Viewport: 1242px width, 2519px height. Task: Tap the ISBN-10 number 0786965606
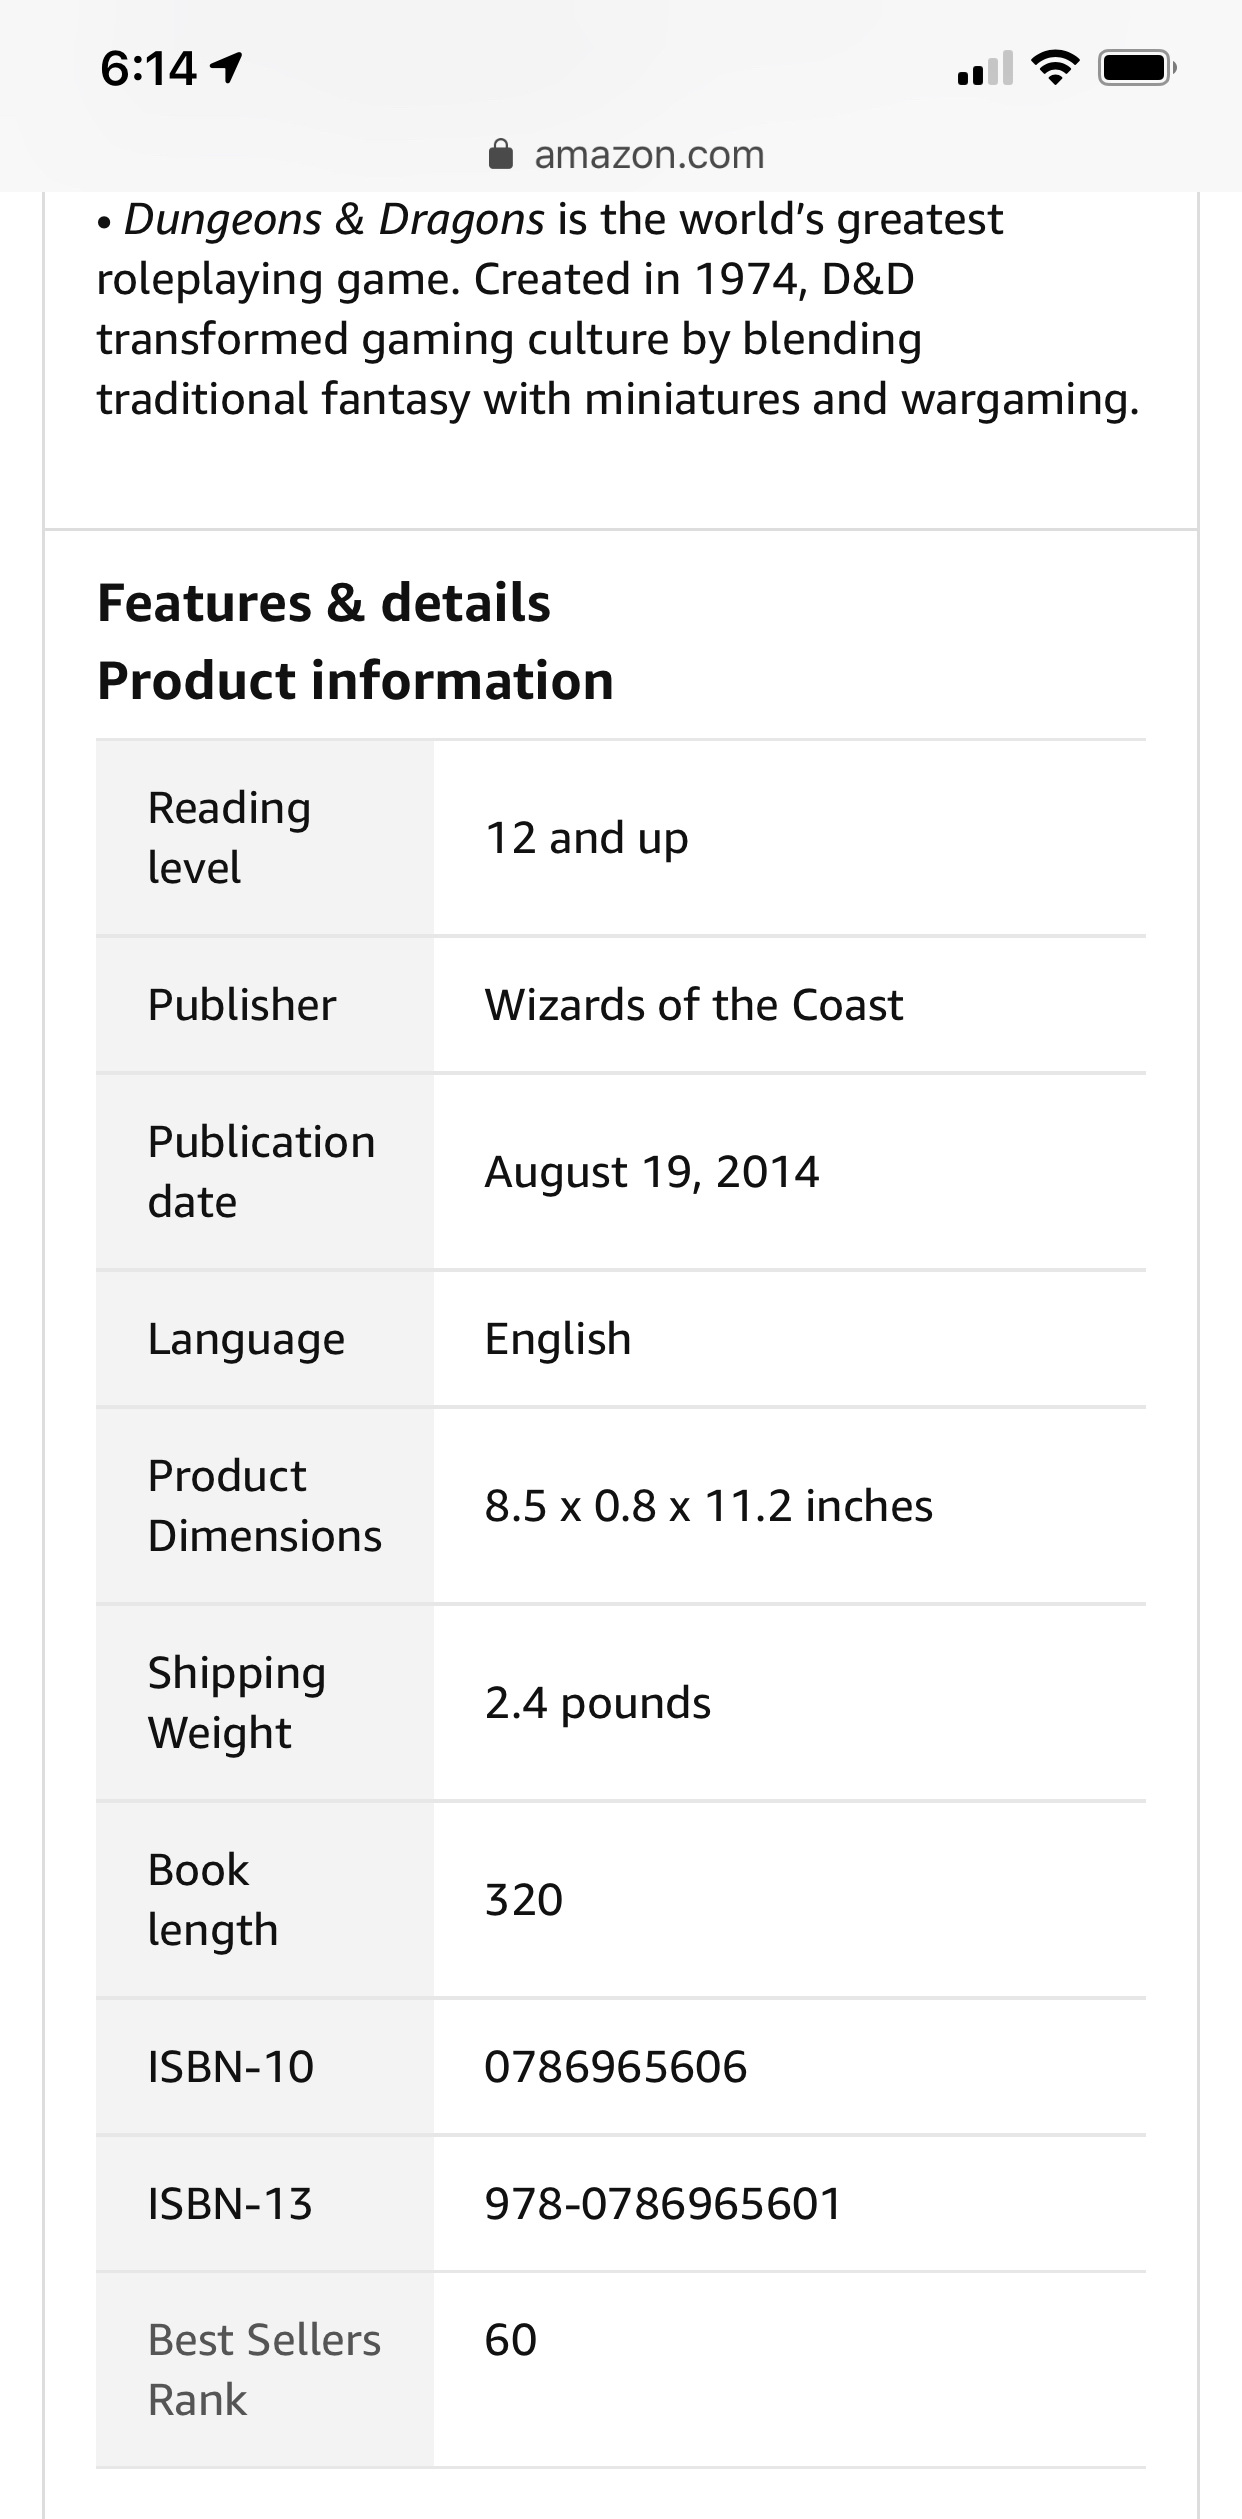pyautogui.click(x=616, y=2067)
